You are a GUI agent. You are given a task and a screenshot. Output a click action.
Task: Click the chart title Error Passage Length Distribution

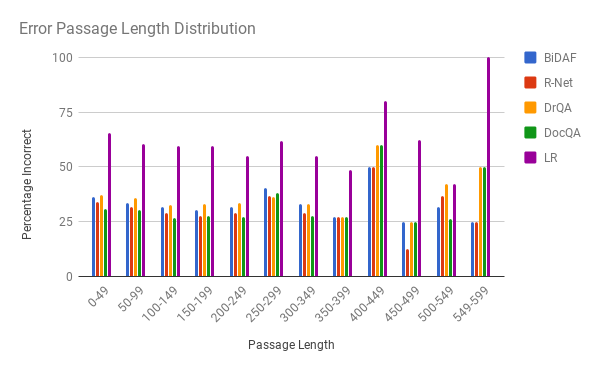pyautogui.click(x=137, y=29)
